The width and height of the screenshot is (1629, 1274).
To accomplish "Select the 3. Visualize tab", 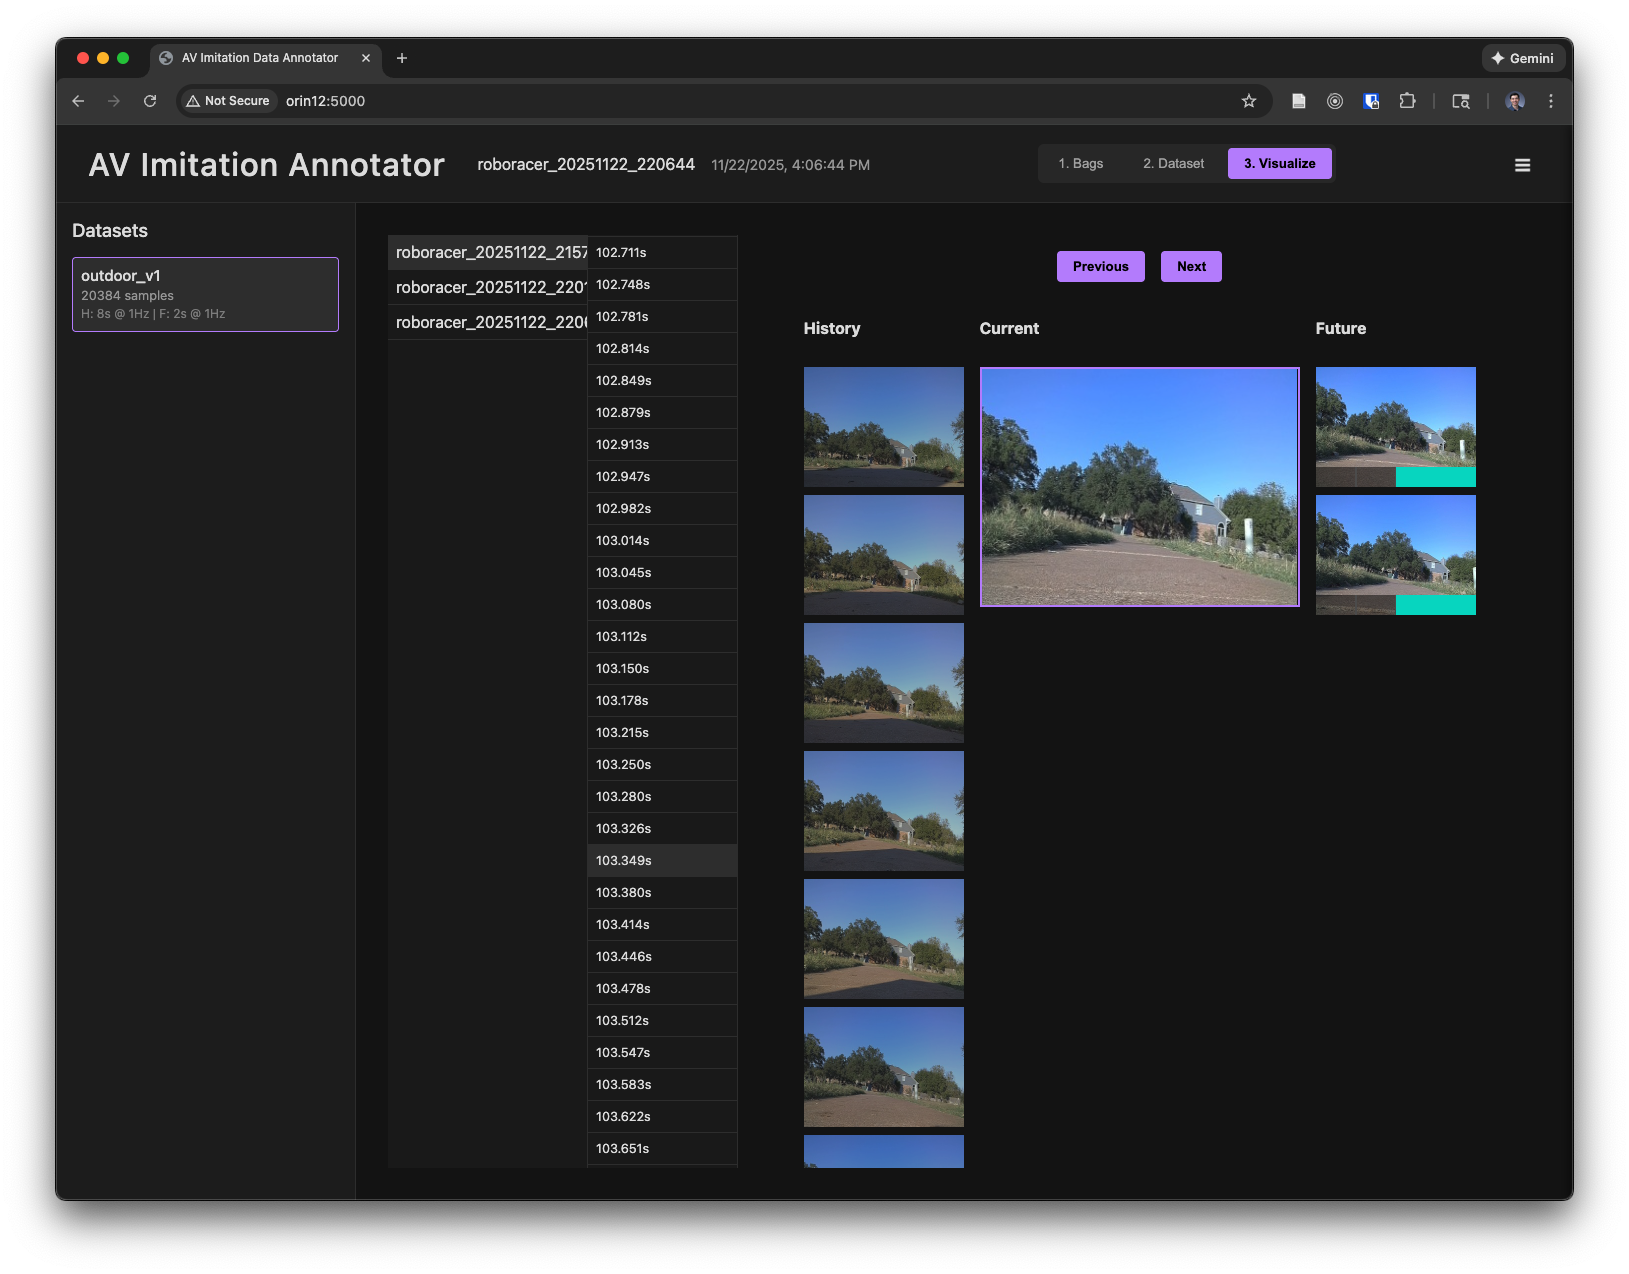I will click(x=1279, y=164).
